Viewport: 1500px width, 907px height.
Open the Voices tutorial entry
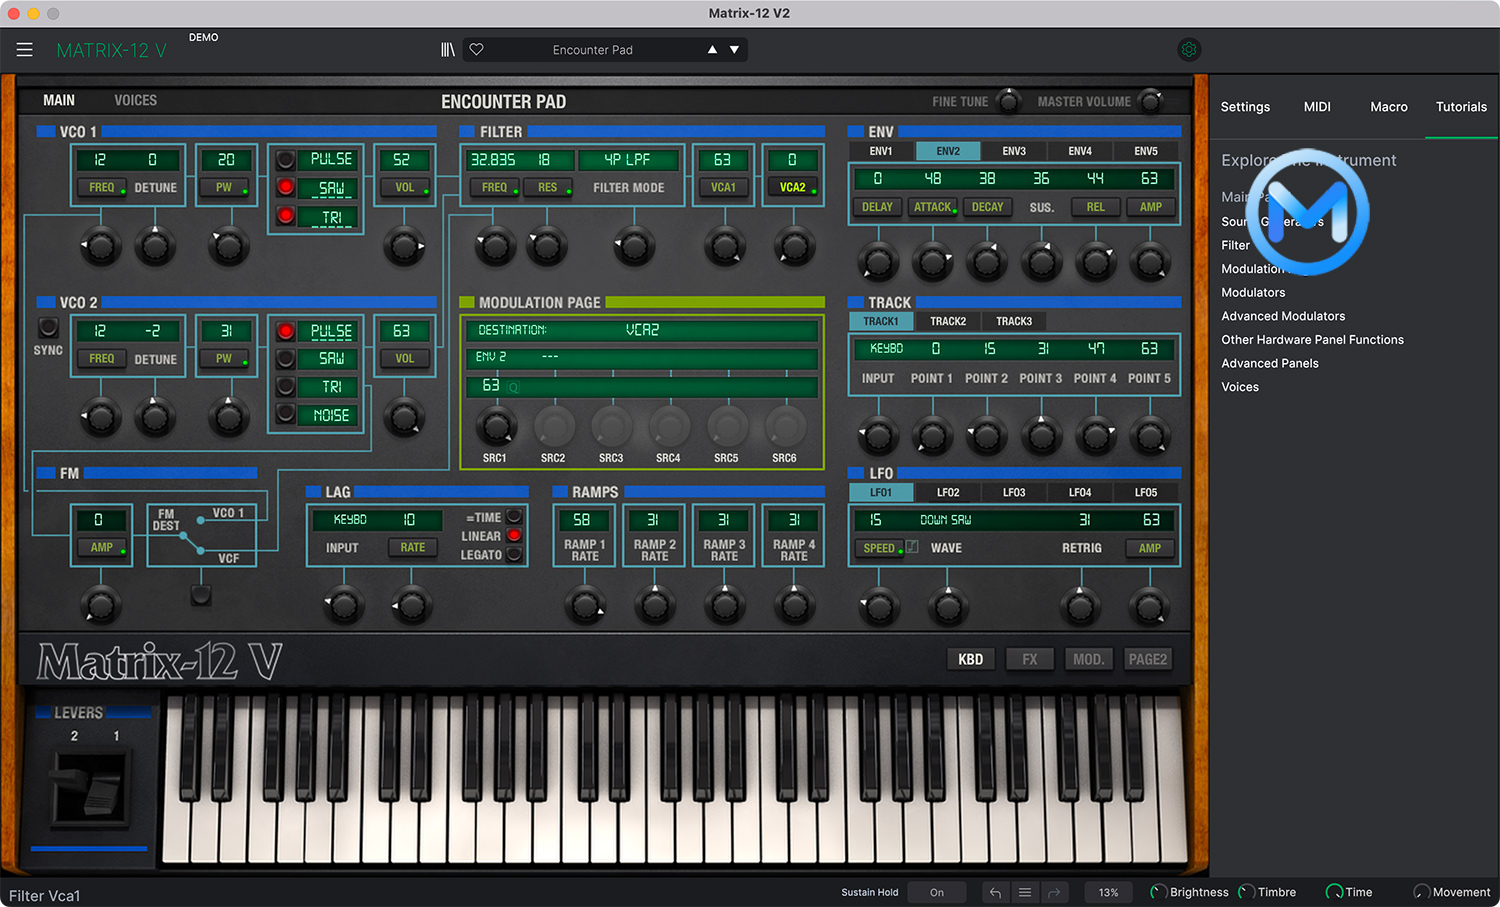click(x=1240, y=387)
